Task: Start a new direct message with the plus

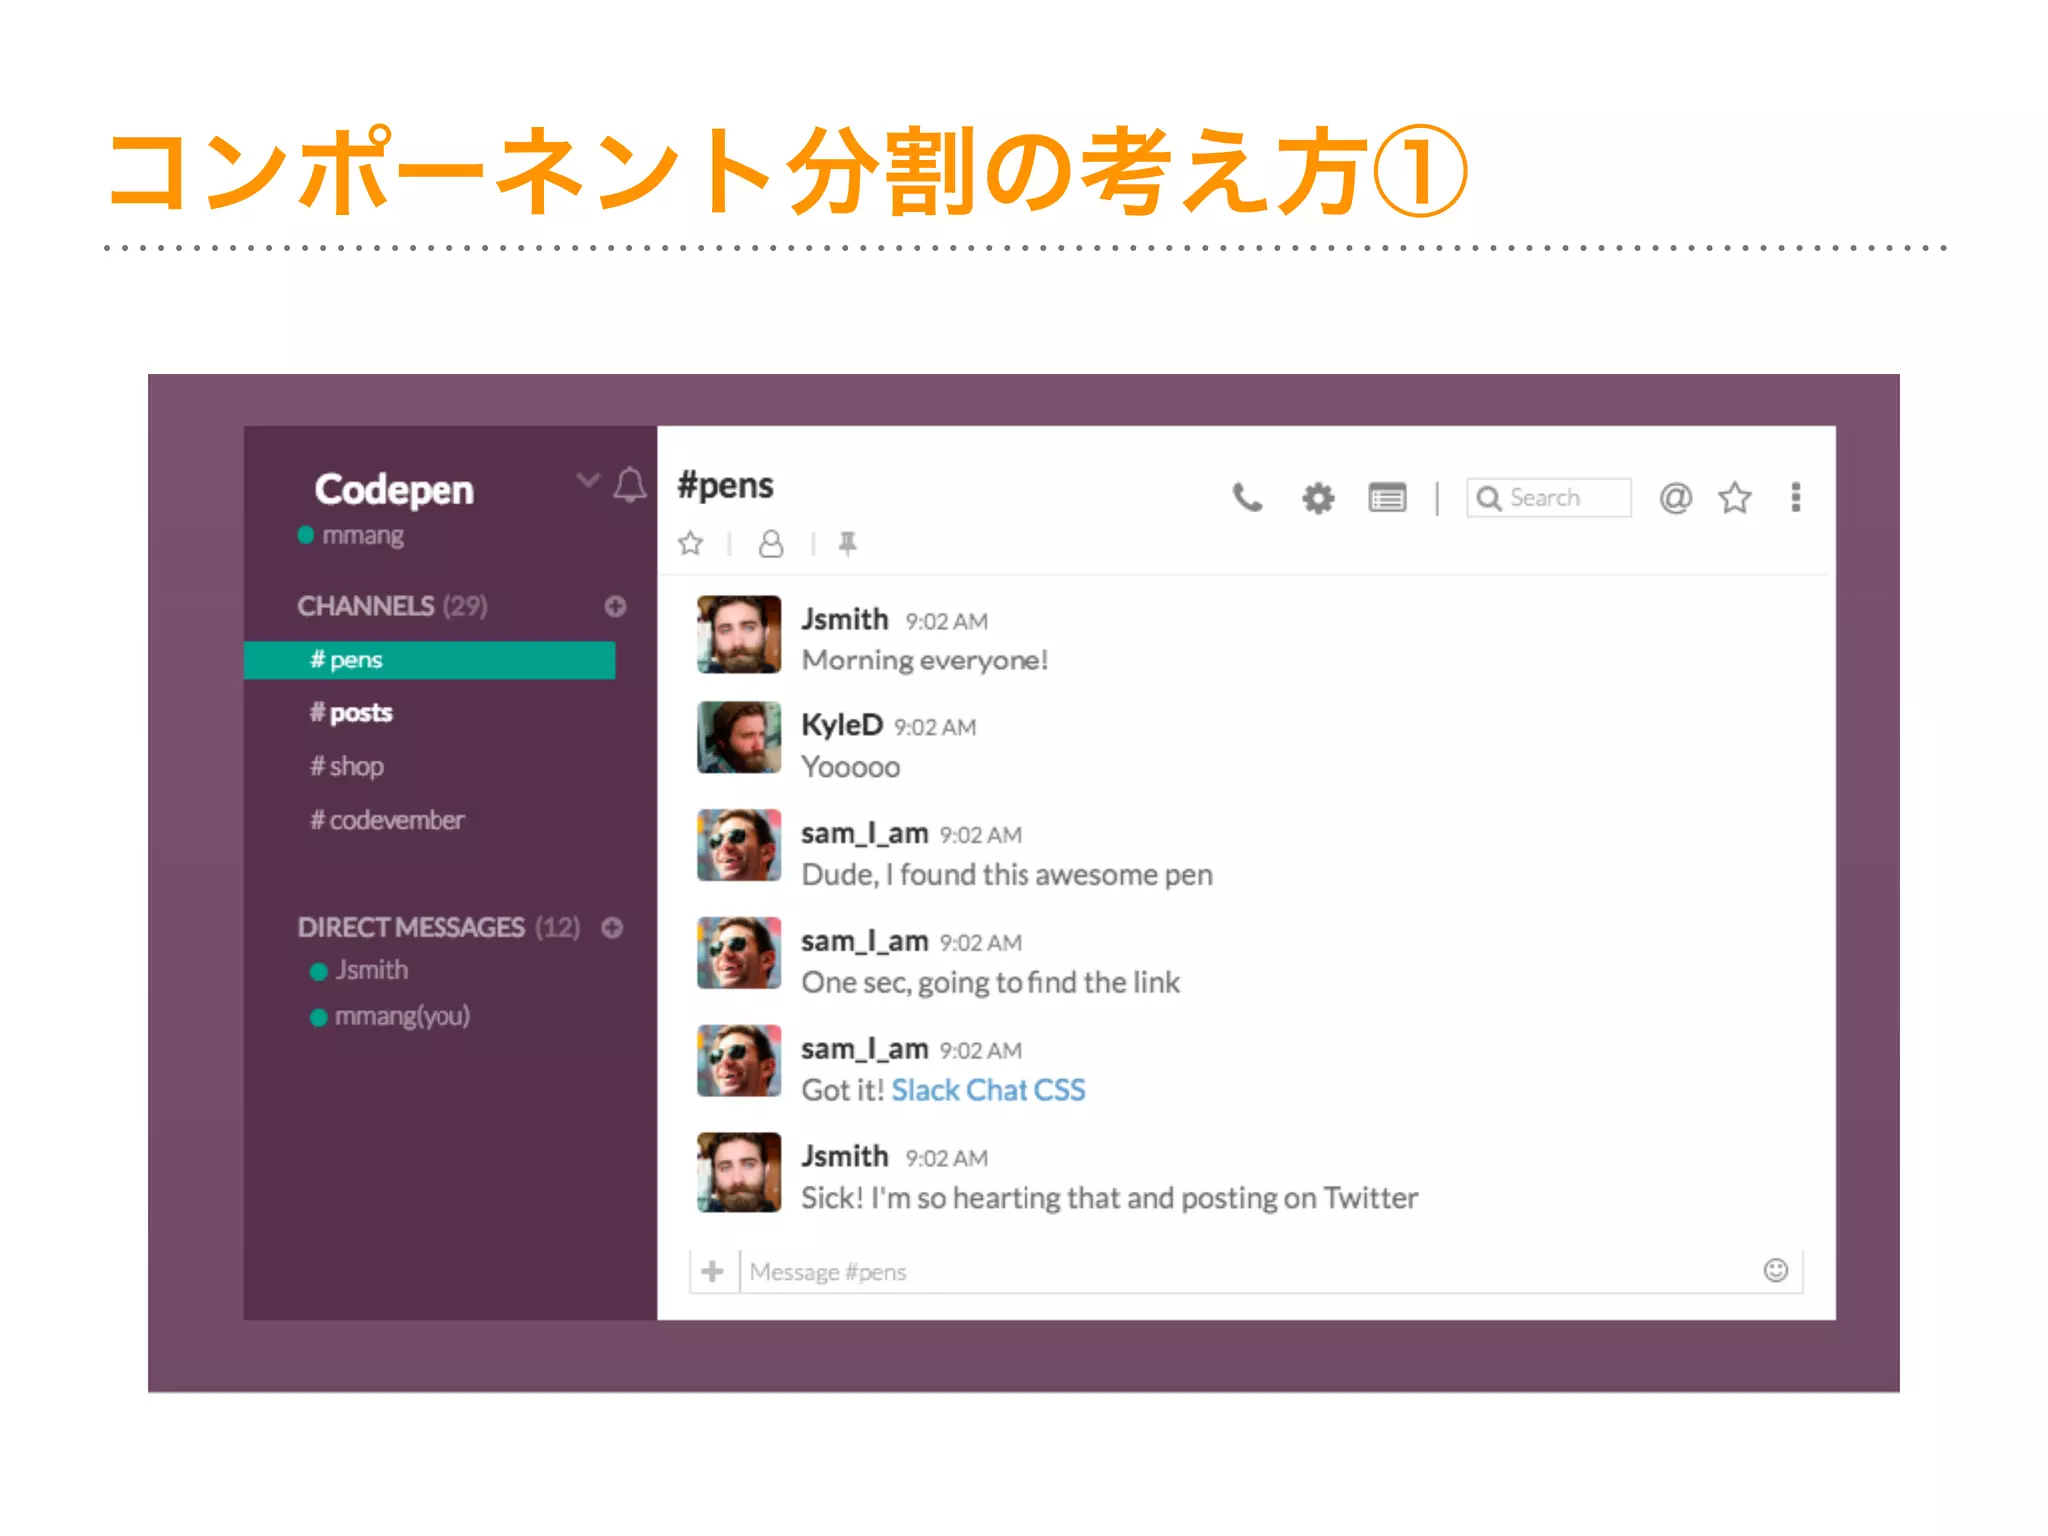Action: (612, 928)
